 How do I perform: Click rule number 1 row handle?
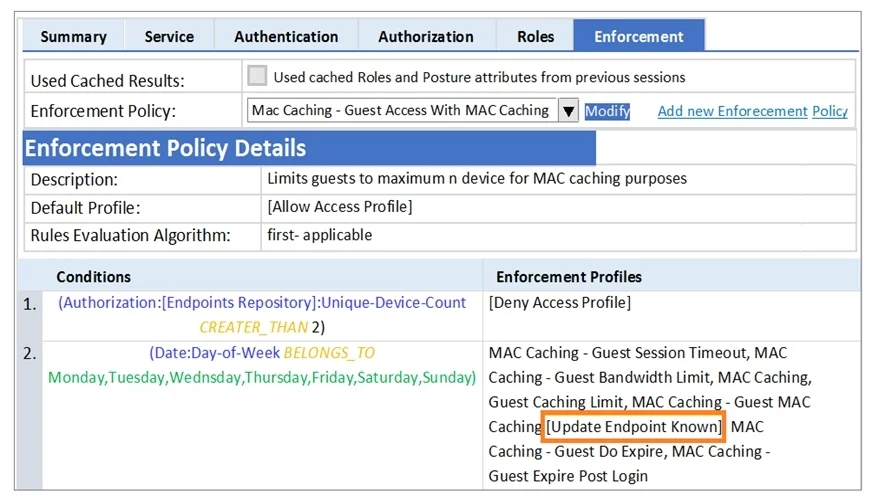30,304
